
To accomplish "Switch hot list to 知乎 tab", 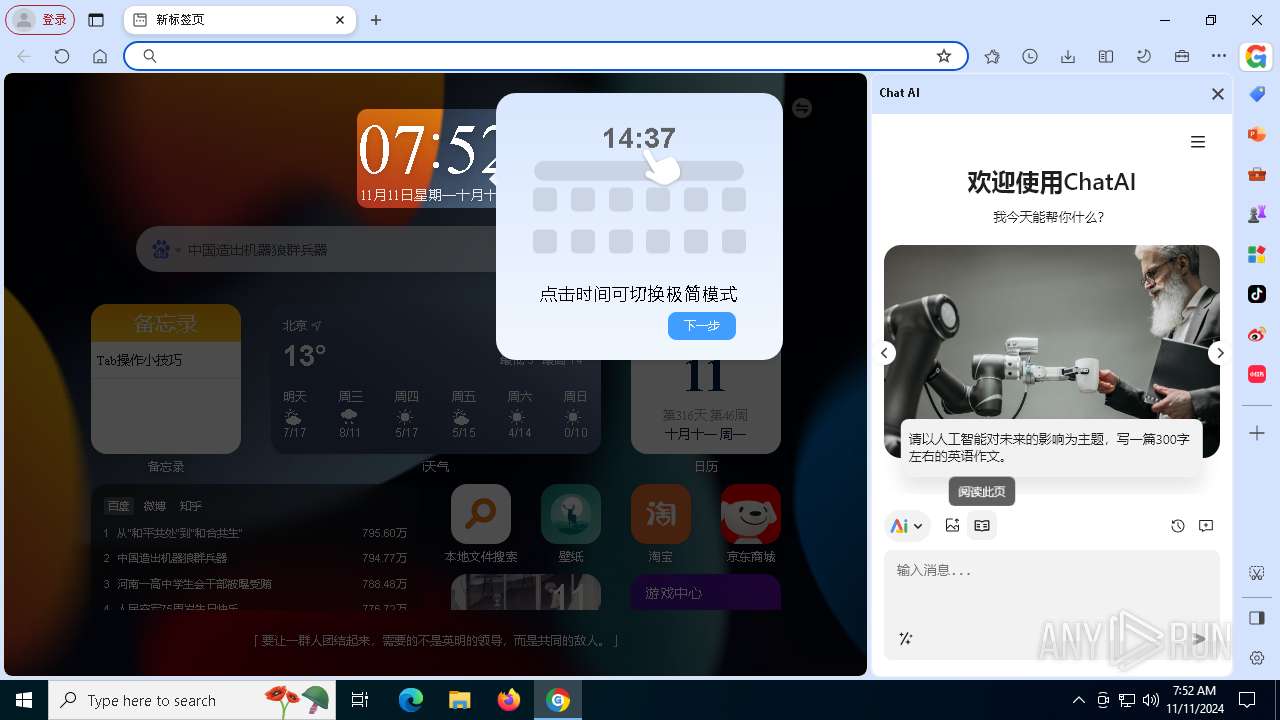I will click(191, 506).
